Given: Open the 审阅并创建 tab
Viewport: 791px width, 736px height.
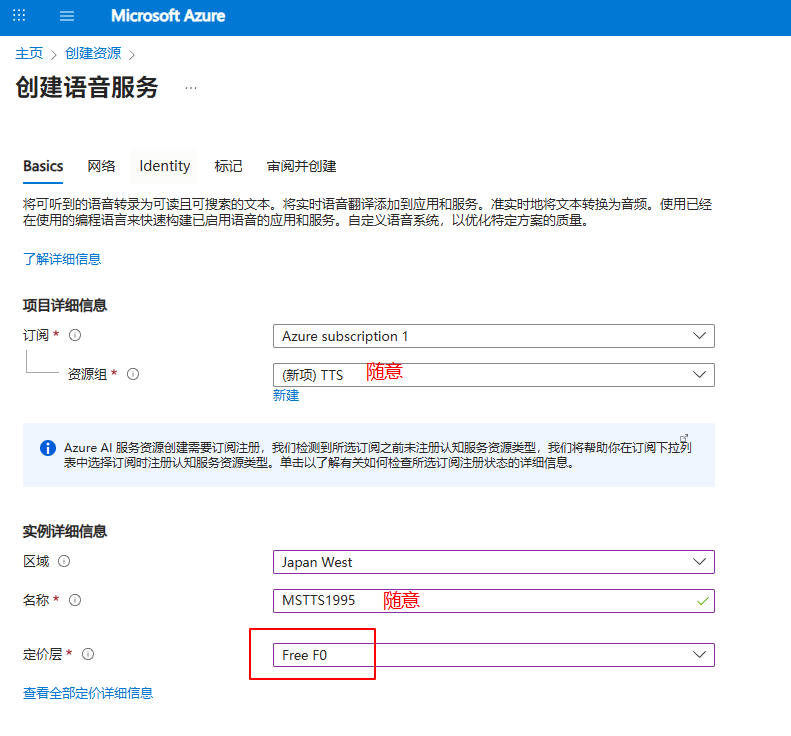Looking at the screenshot, I should 301,166.
